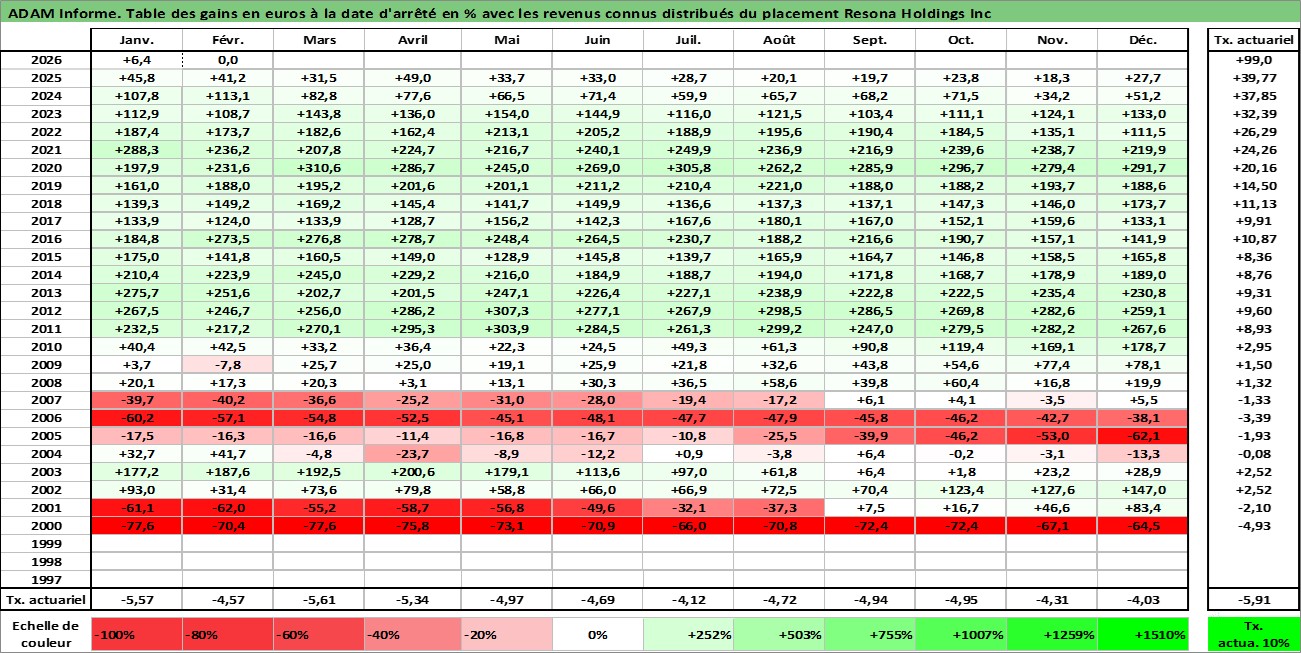
Task: Select the Sept. column header
Action: pos(870,40)
